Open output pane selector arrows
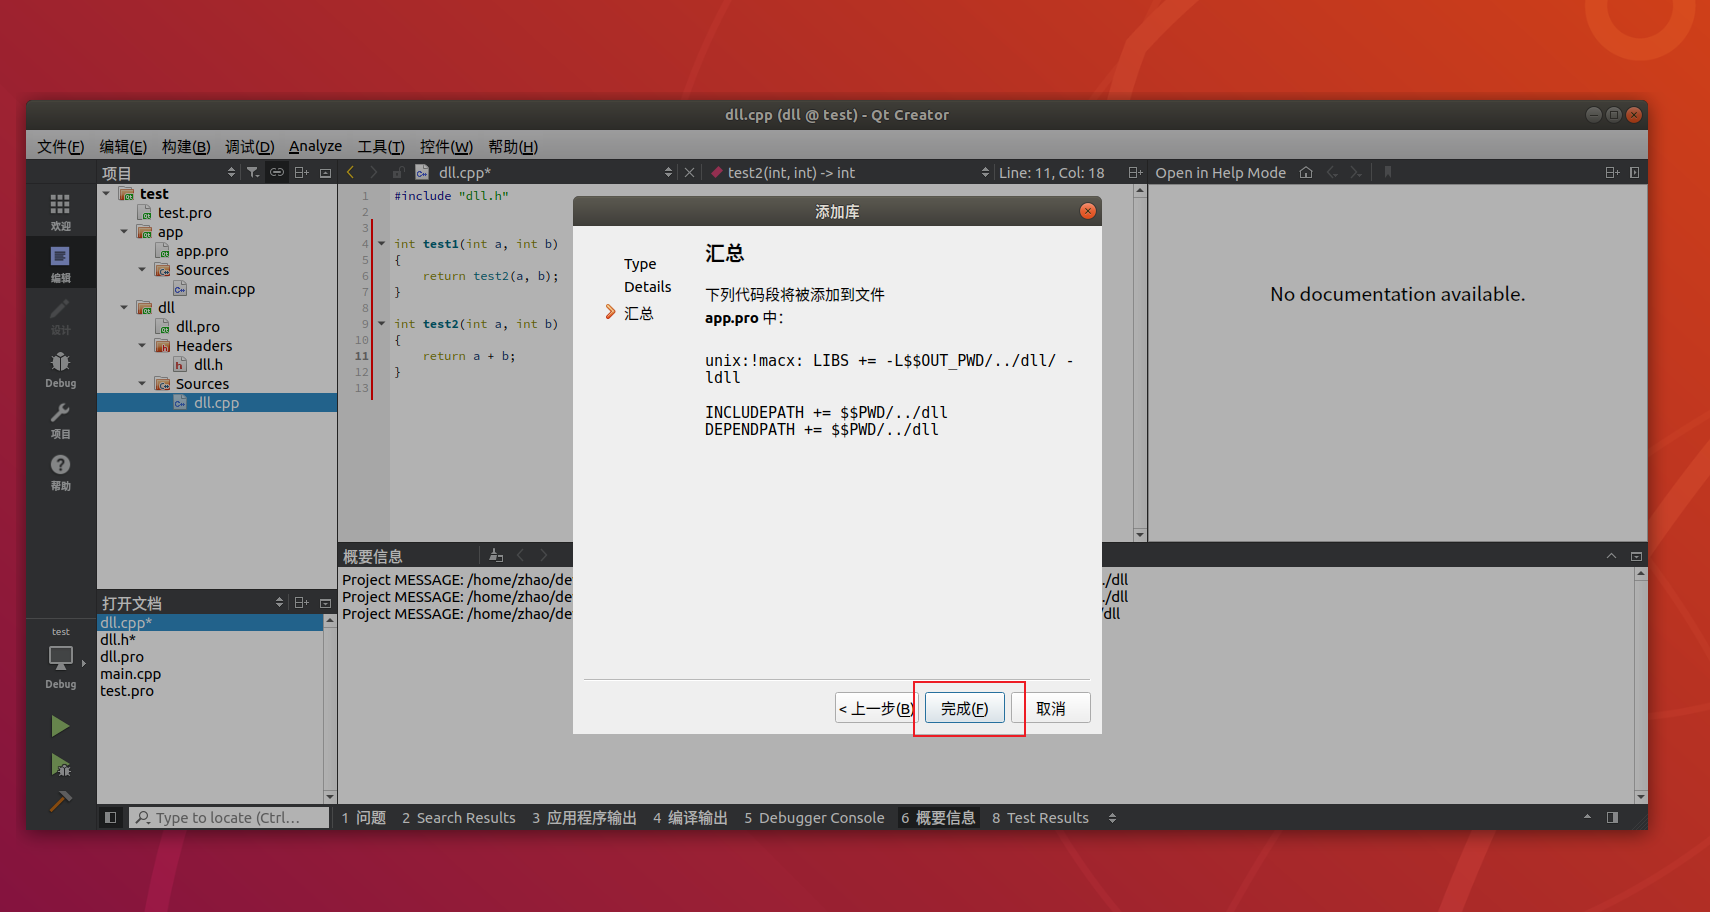The image size is (1710, 912). pos(1112,817)
